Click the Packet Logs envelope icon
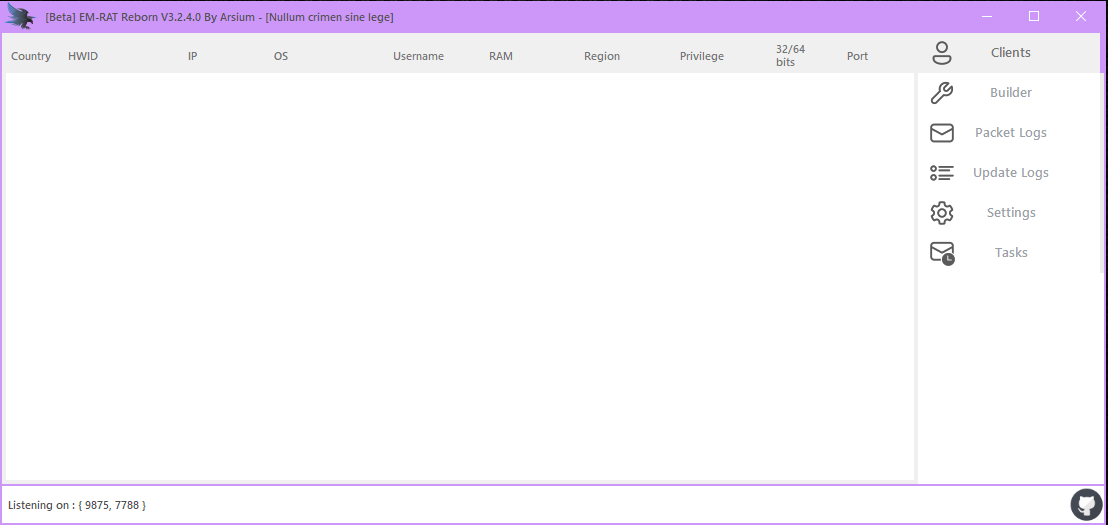This screenshot has width=1108, height=525. [x=942, y=133]
